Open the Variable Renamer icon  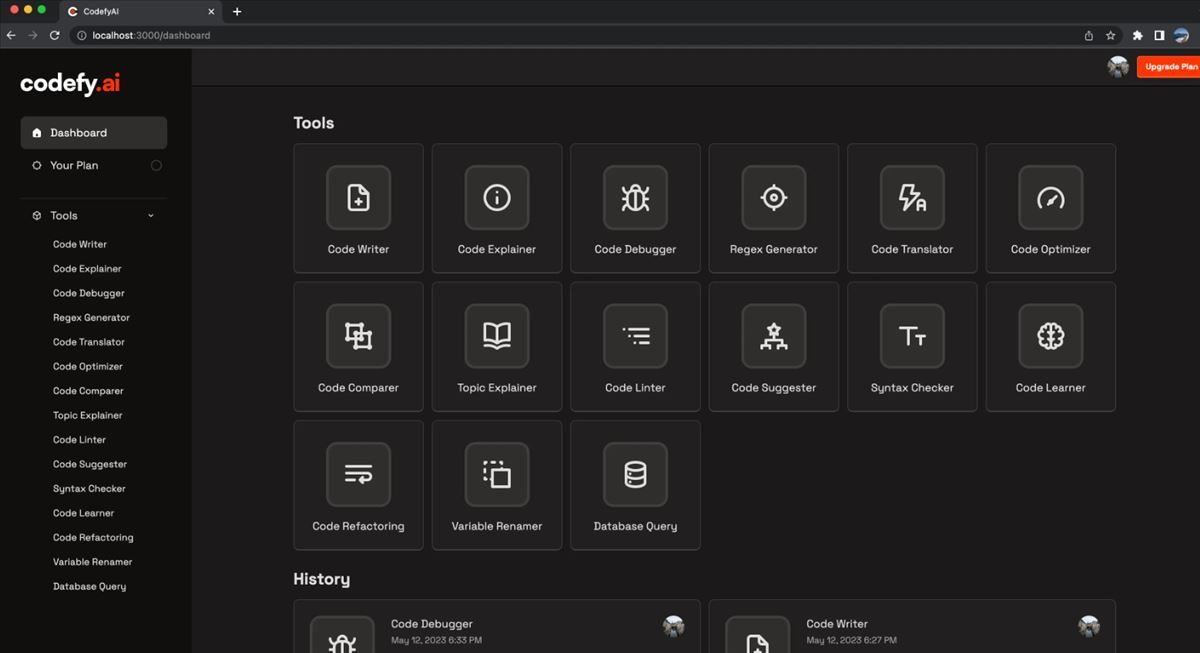(497, 475)
